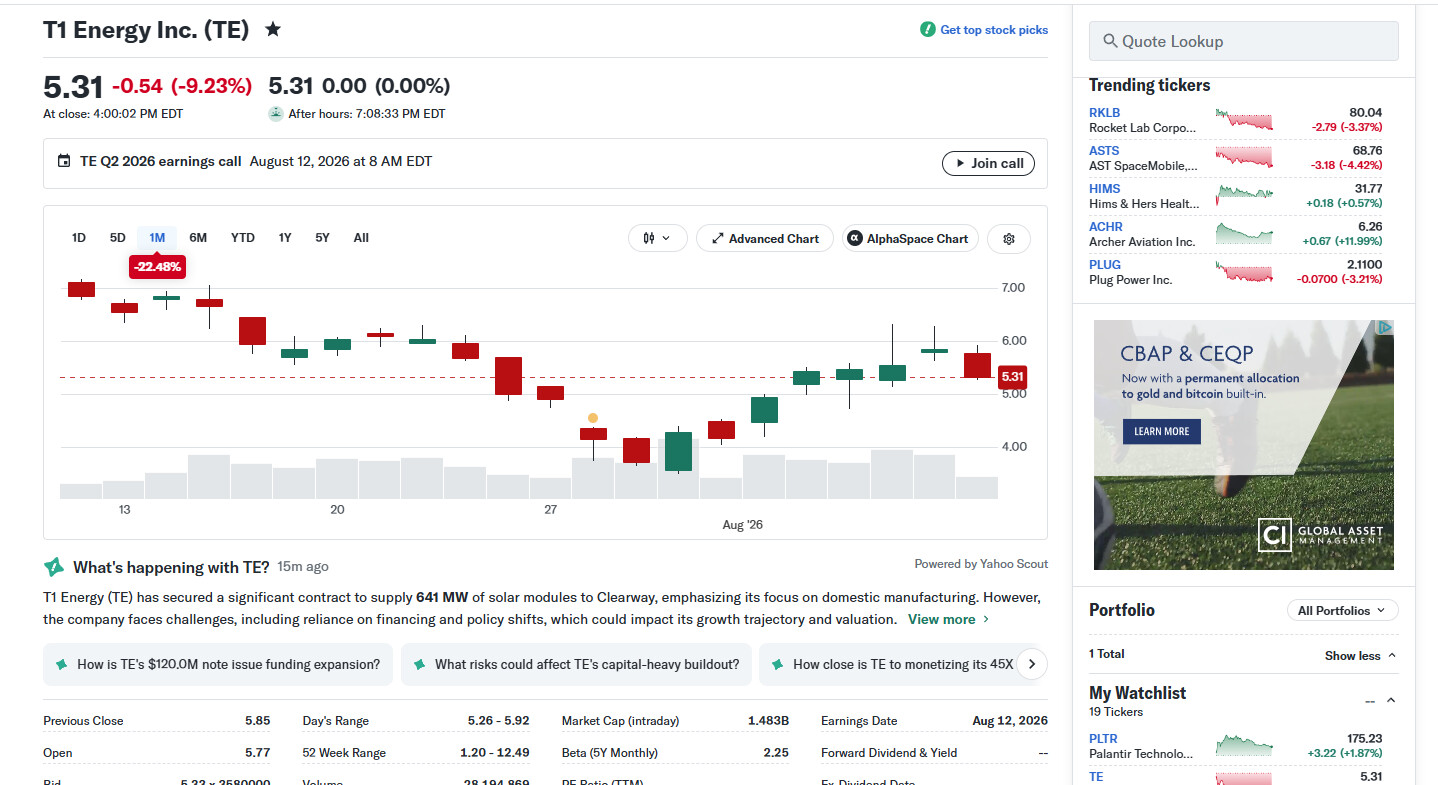
Task: Click the CI Global Asset Management logo
Action: coord(1321,535)
